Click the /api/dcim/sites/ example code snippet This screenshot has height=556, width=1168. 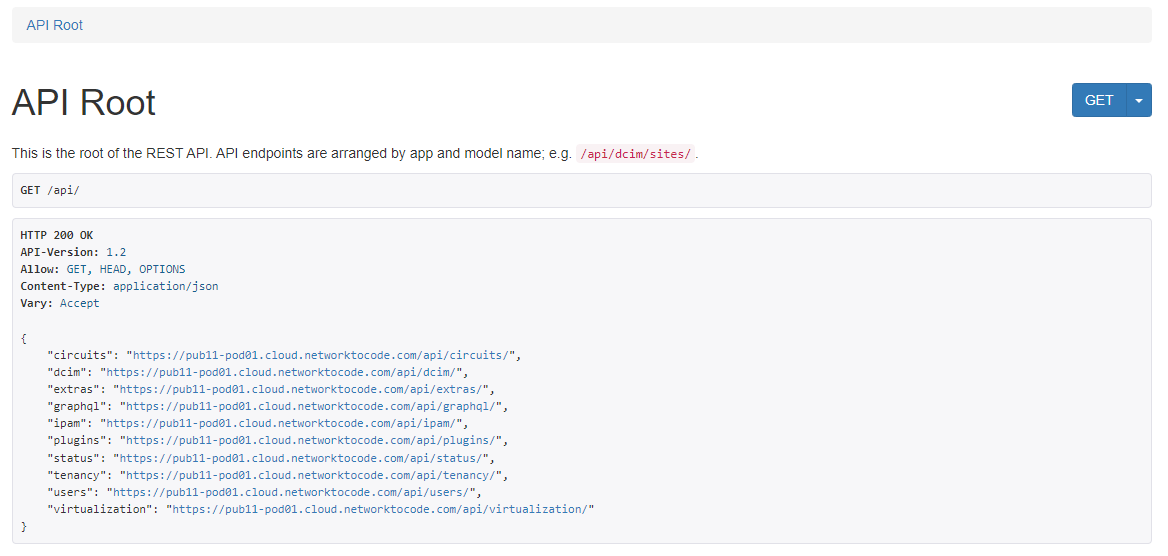[636, 154]
